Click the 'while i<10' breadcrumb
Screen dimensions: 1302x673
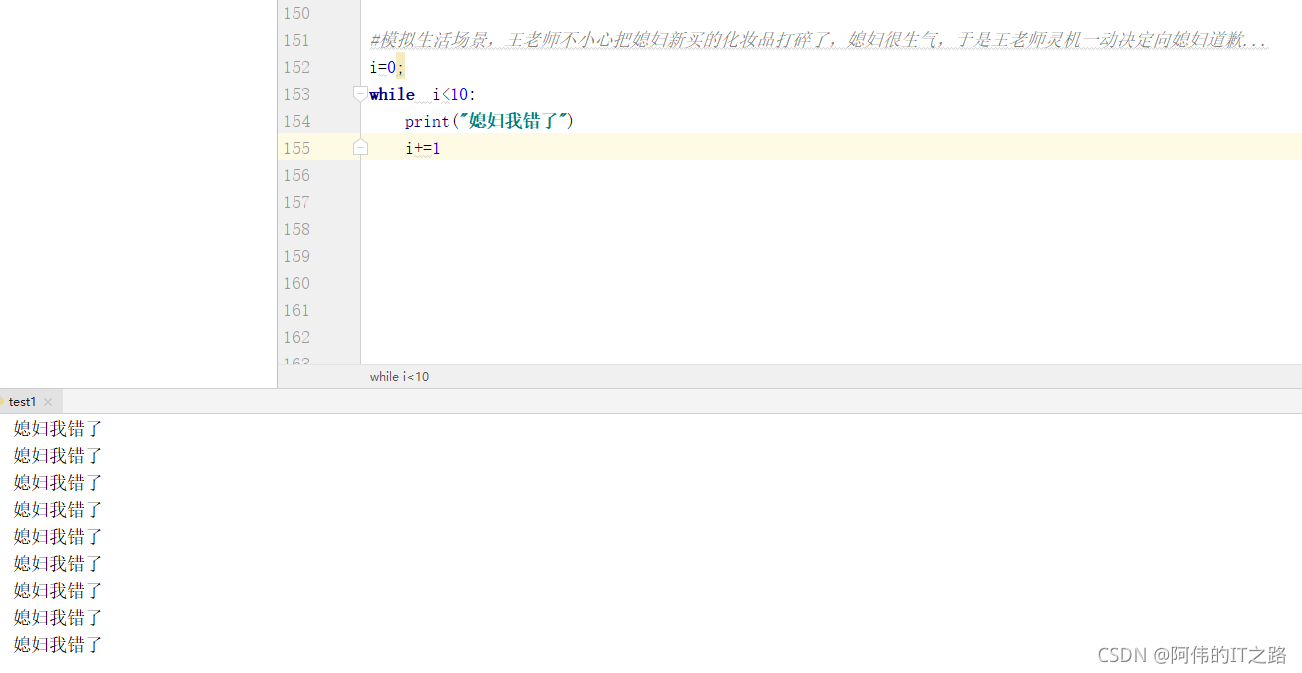click(399, 377)
